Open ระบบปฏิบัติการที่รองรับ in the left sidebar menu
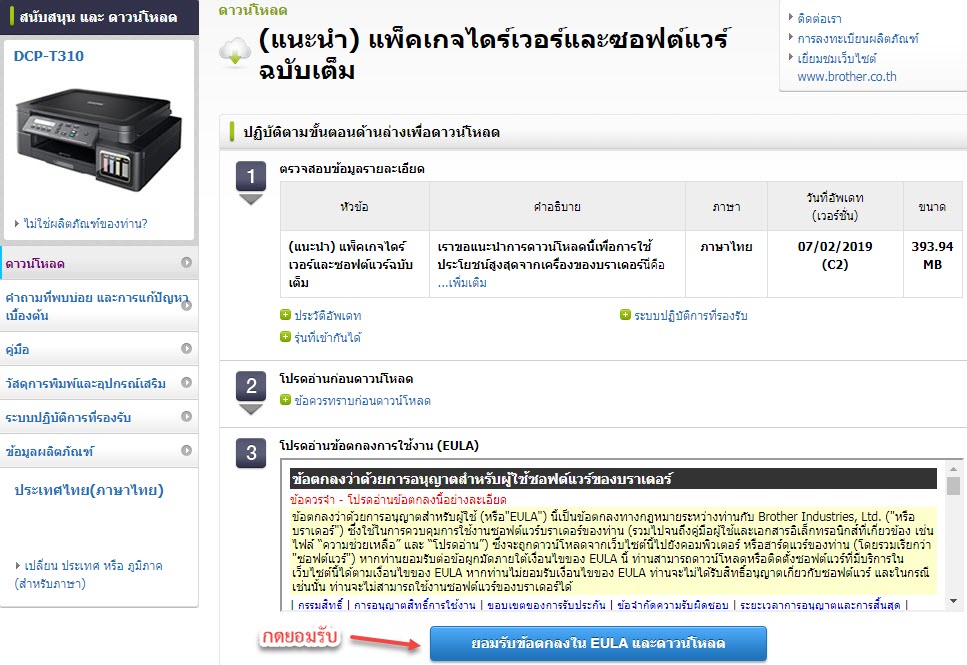Image resolution: width=967 pixels, height=665 pixels. click(99, 417)
